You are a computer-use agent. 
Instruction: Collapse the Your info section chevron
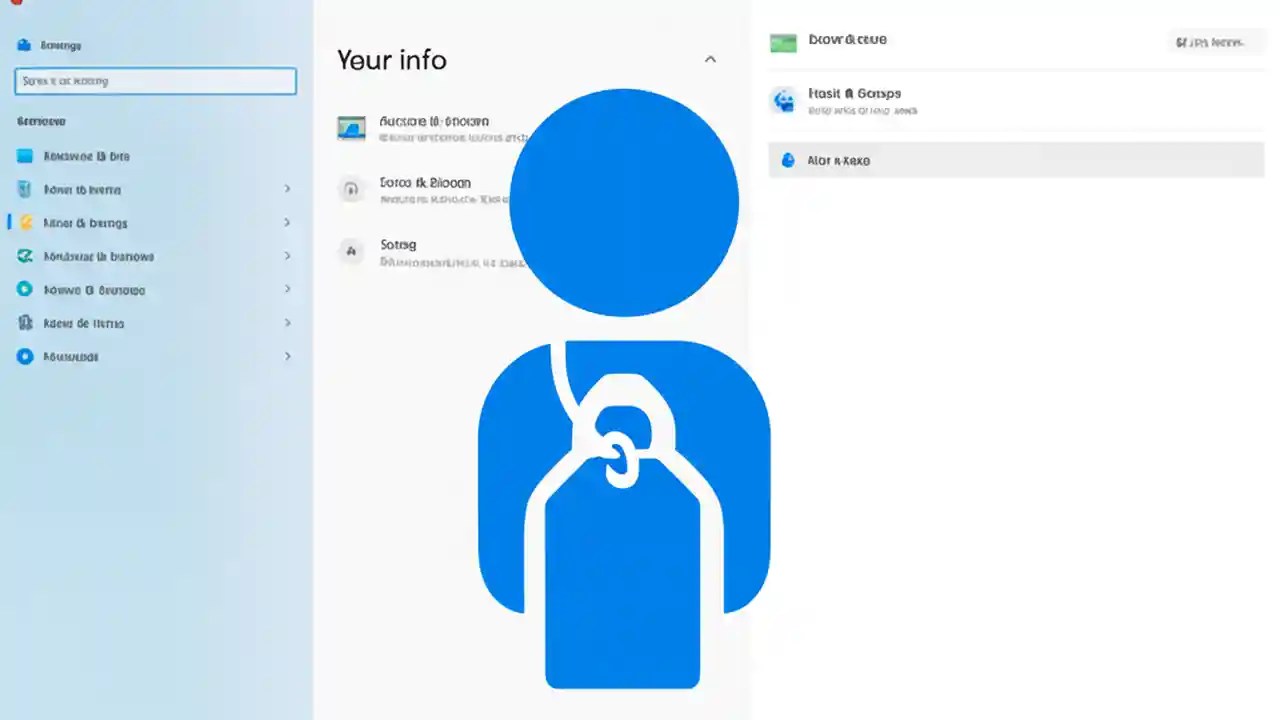(x=710, y=59)
